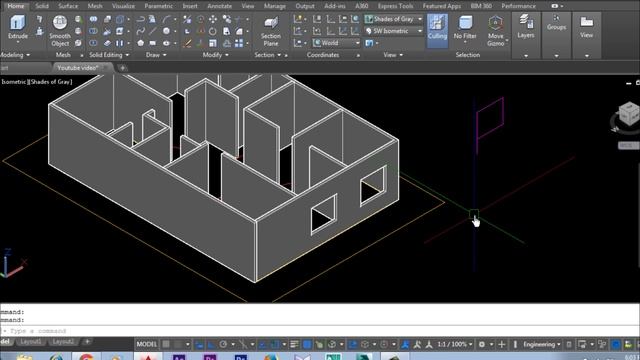Click the Workspace Switching gear icon
Viewport: 640px width, 360px height.
[482, 344]
